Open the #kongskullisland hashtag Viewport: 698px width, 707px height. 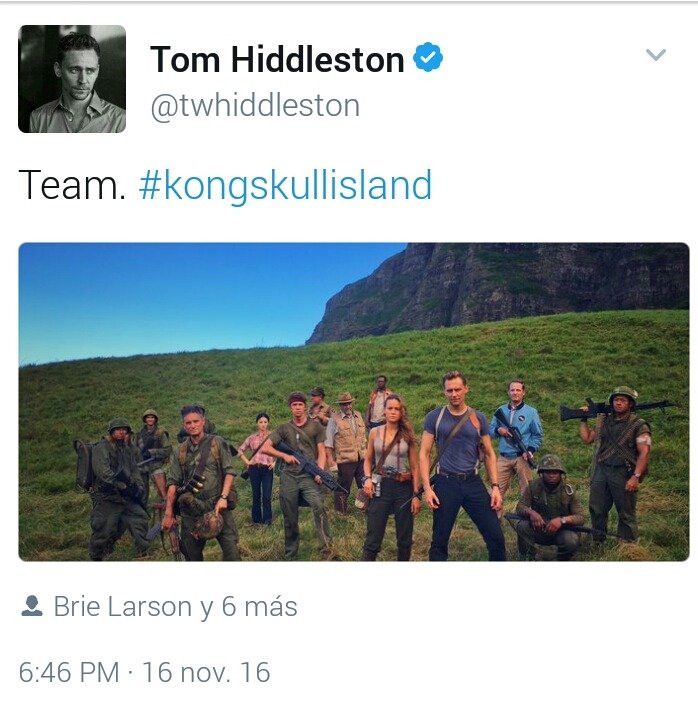(285, 185)
